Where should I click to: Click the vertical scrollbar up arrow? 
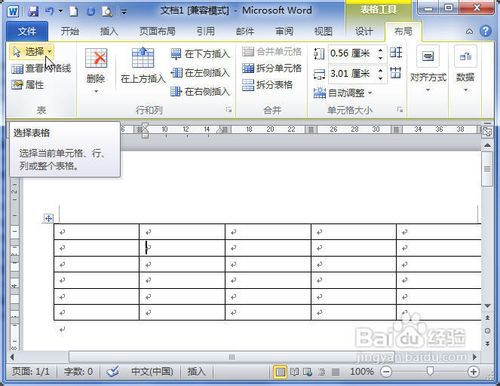487,145
